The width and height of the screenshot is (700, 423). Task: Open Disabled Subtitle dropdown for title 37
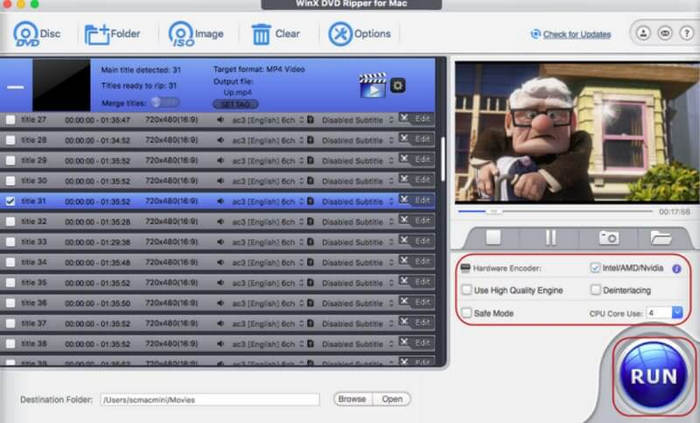(358, 324)
